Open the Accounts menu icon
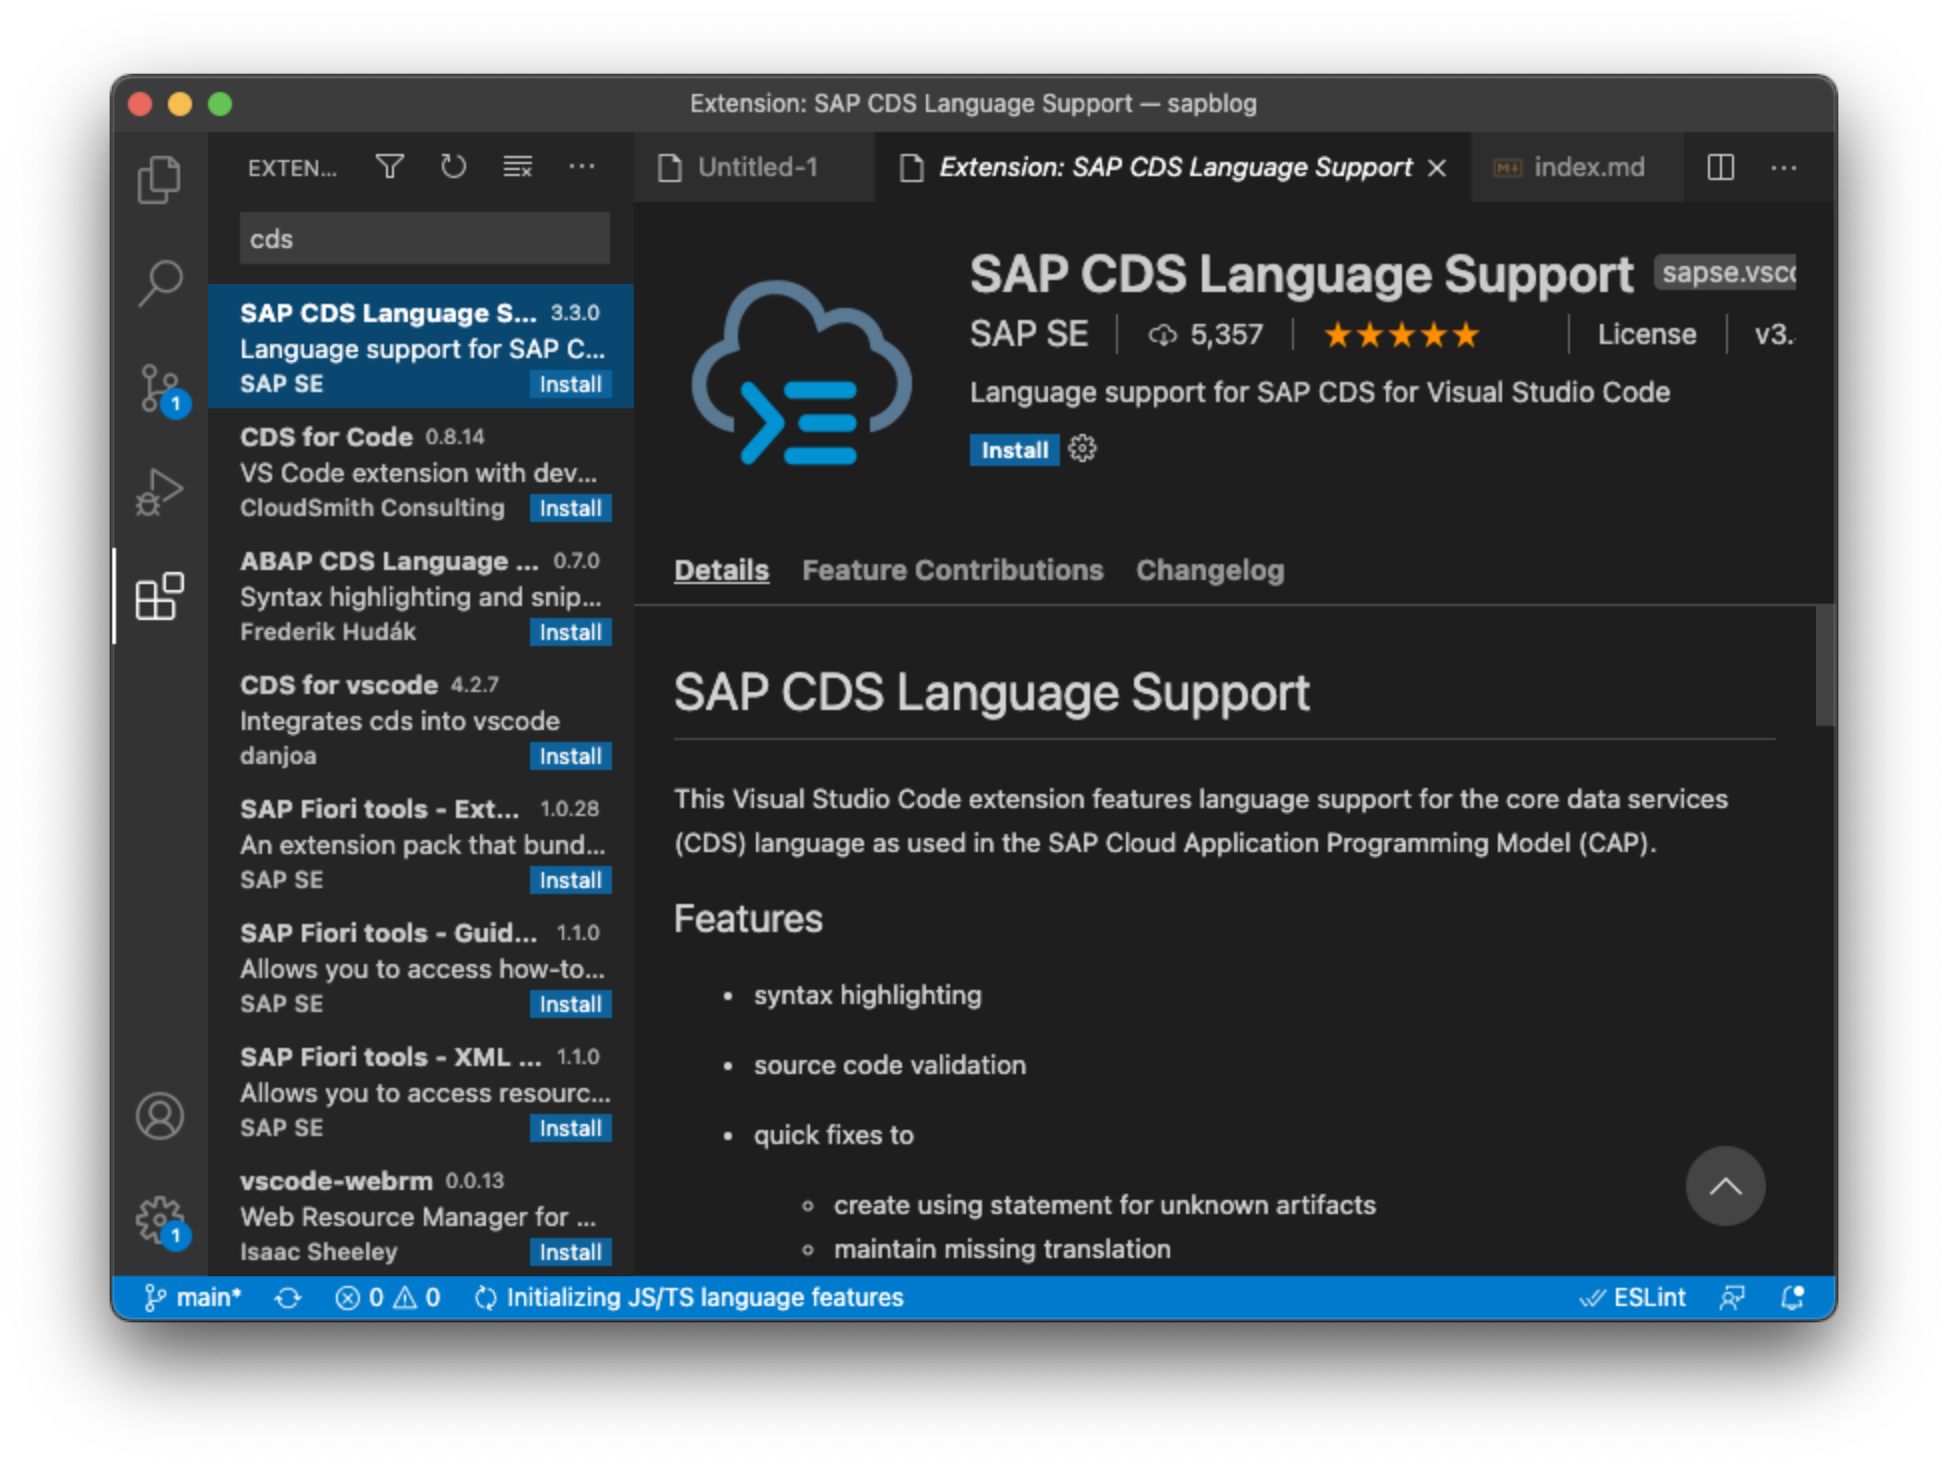The width and height of the screenshot is (1948, 1468). [159, 1115]
